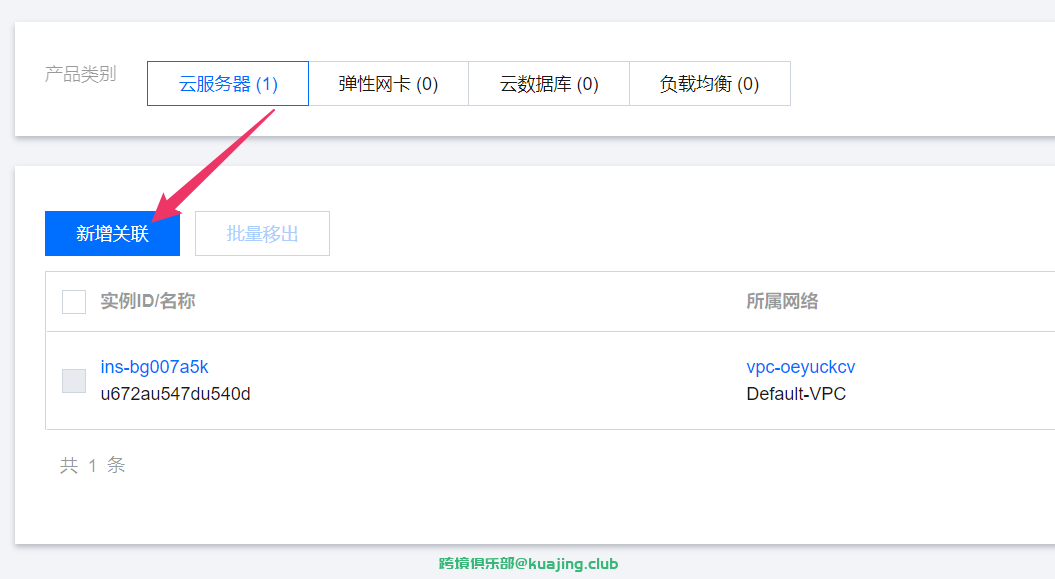Click the Default-VPC text
1055x579 pixels.
[x=796, y=394]
